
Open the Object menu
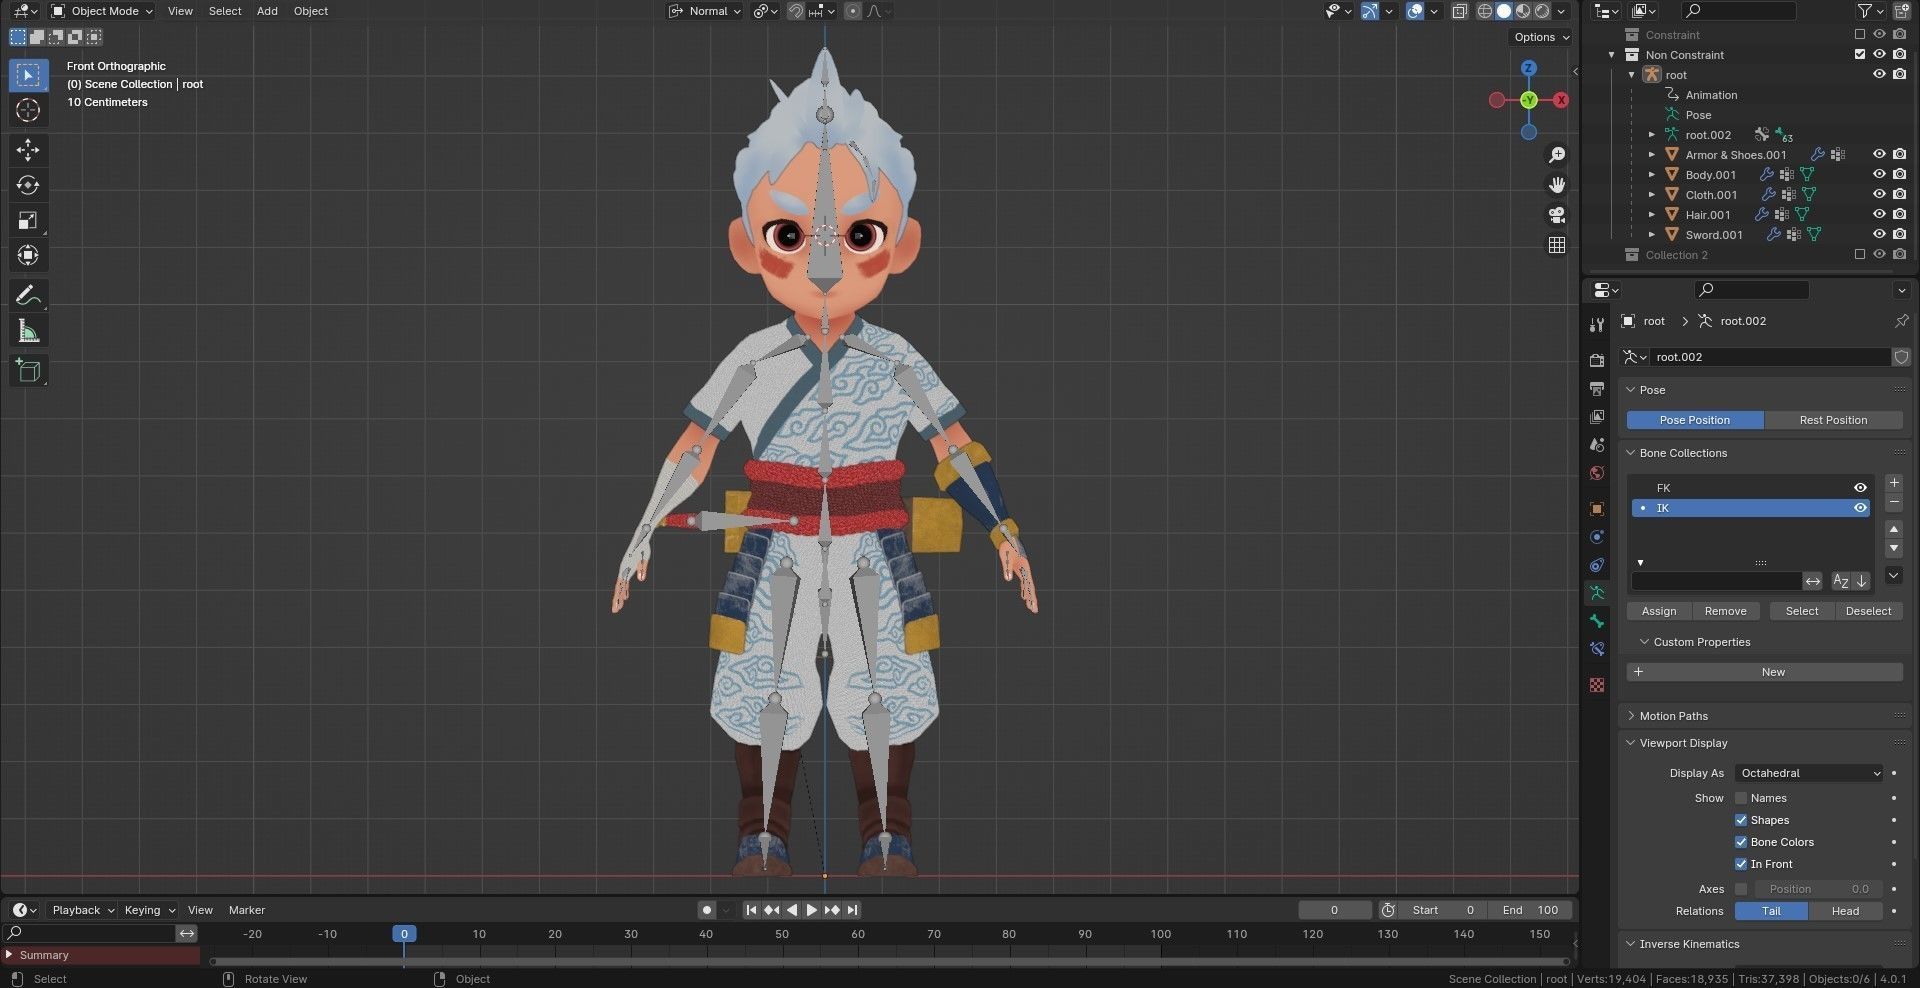(x=311, y=11)
